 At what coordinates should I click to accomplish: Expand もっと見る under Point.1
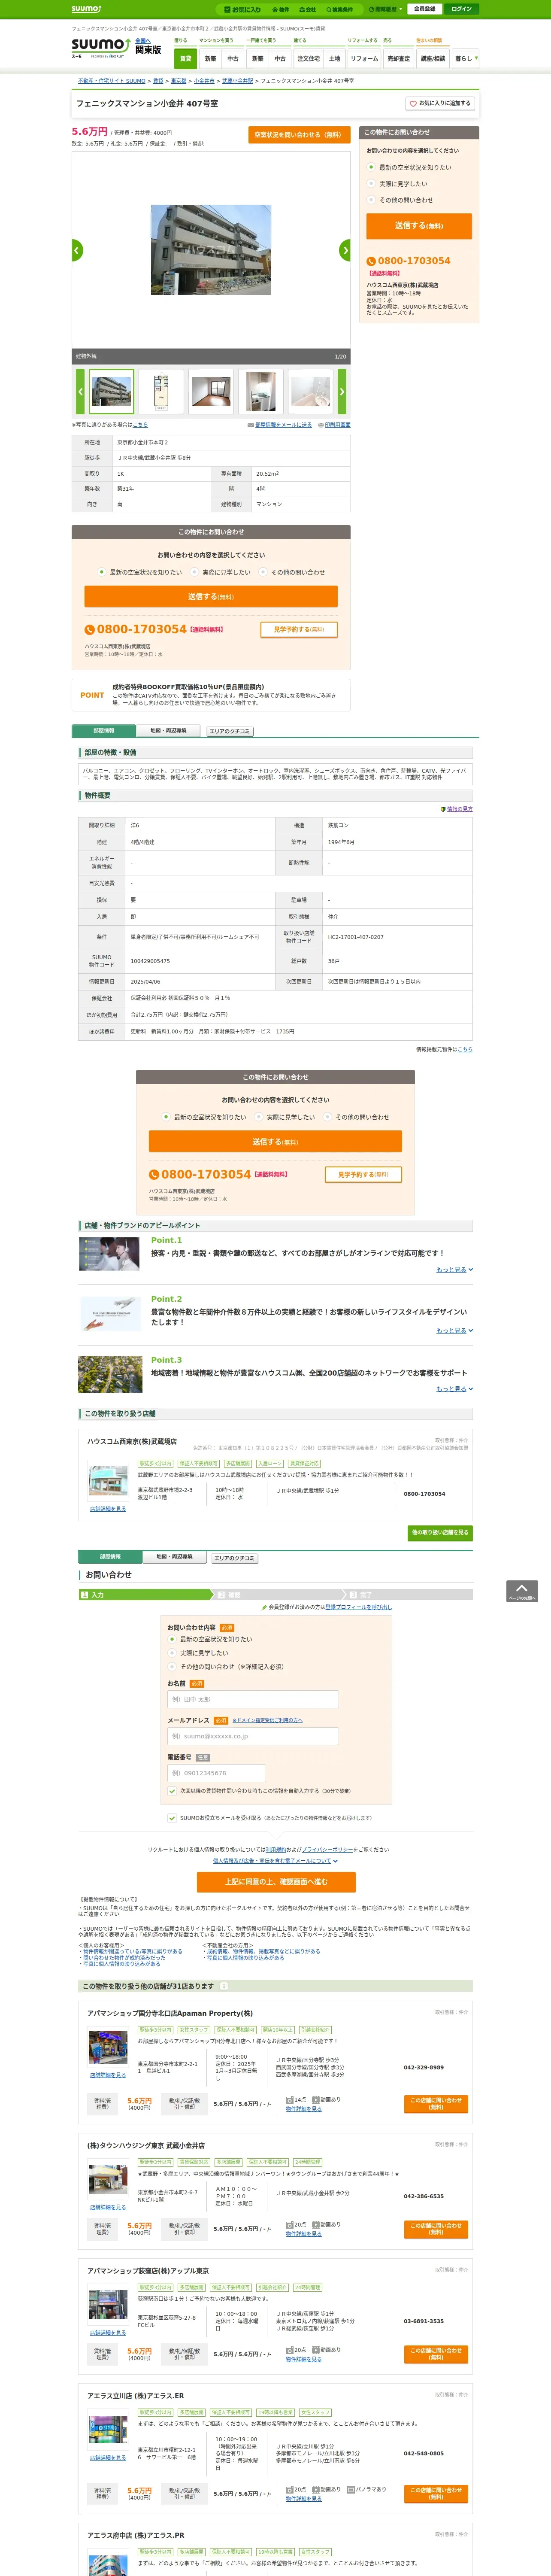pyautogui.click(x=455, y=1269)
